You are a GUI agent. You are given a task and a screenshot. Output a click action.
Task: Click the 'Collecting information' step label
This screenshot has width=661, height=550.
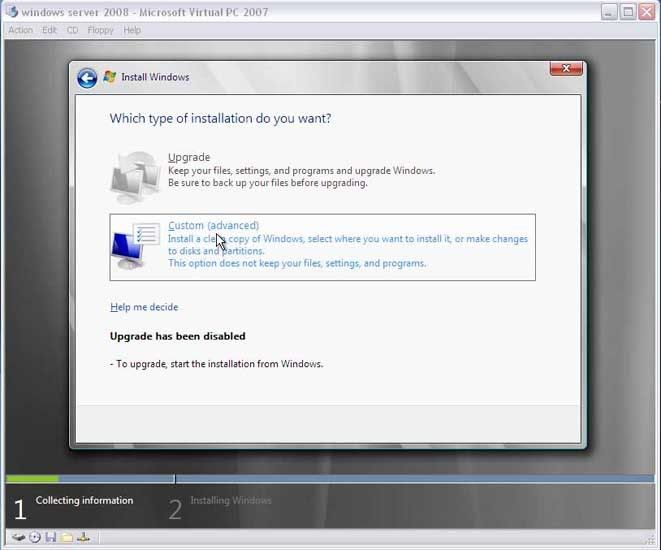(84, 500)
